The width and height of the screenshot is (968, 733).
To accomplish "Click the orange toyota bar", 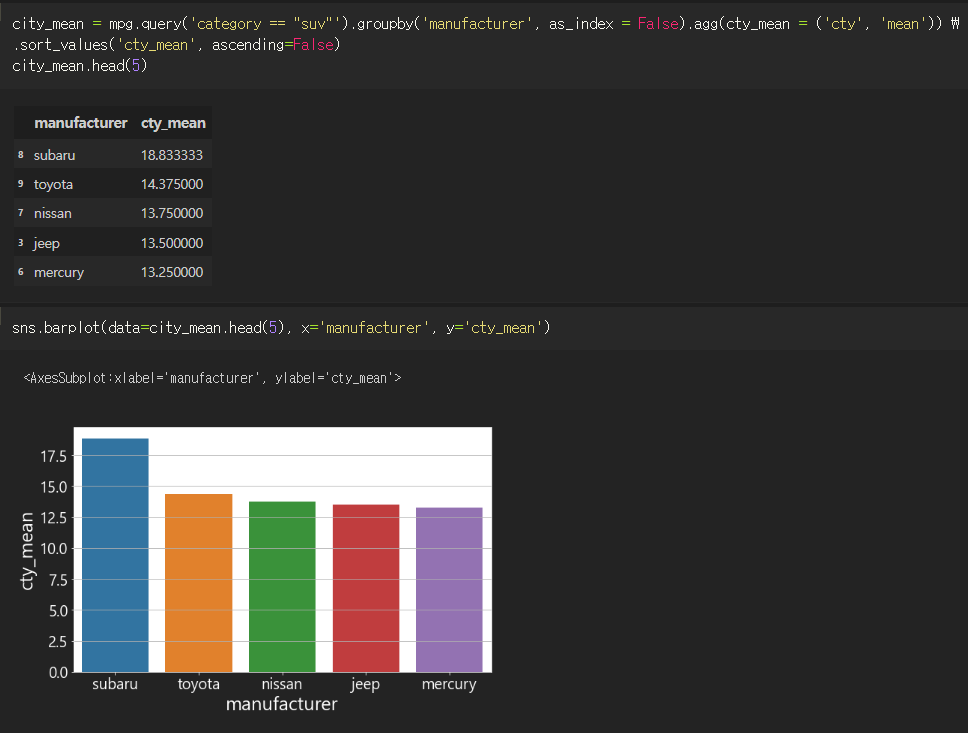I will pos(199,583).
